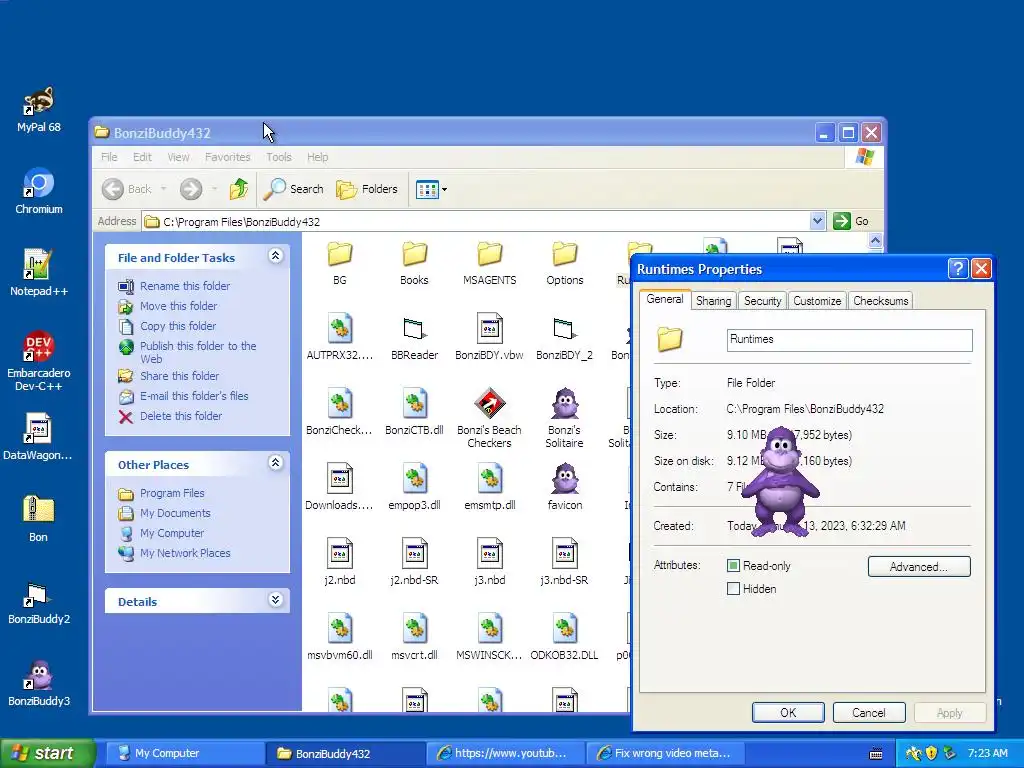Open the Notepad++ desktop icon
The height and width of the screenshot is (768, 1024).
(39, 273)
